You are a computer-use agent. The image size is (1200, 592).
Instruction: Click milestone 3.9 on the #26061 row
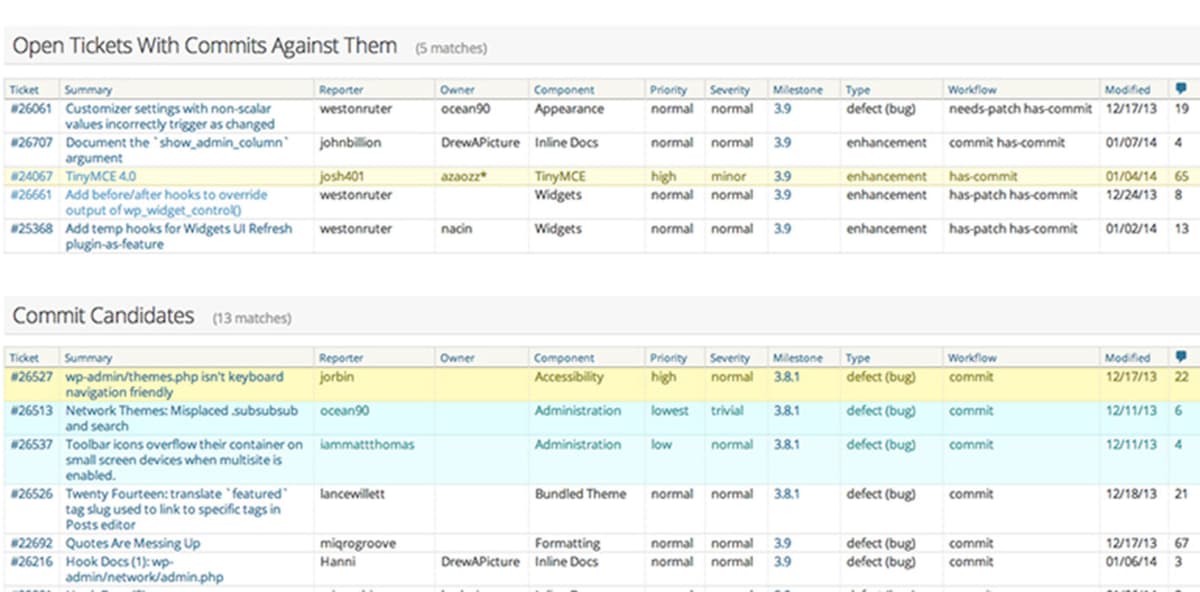781,109
